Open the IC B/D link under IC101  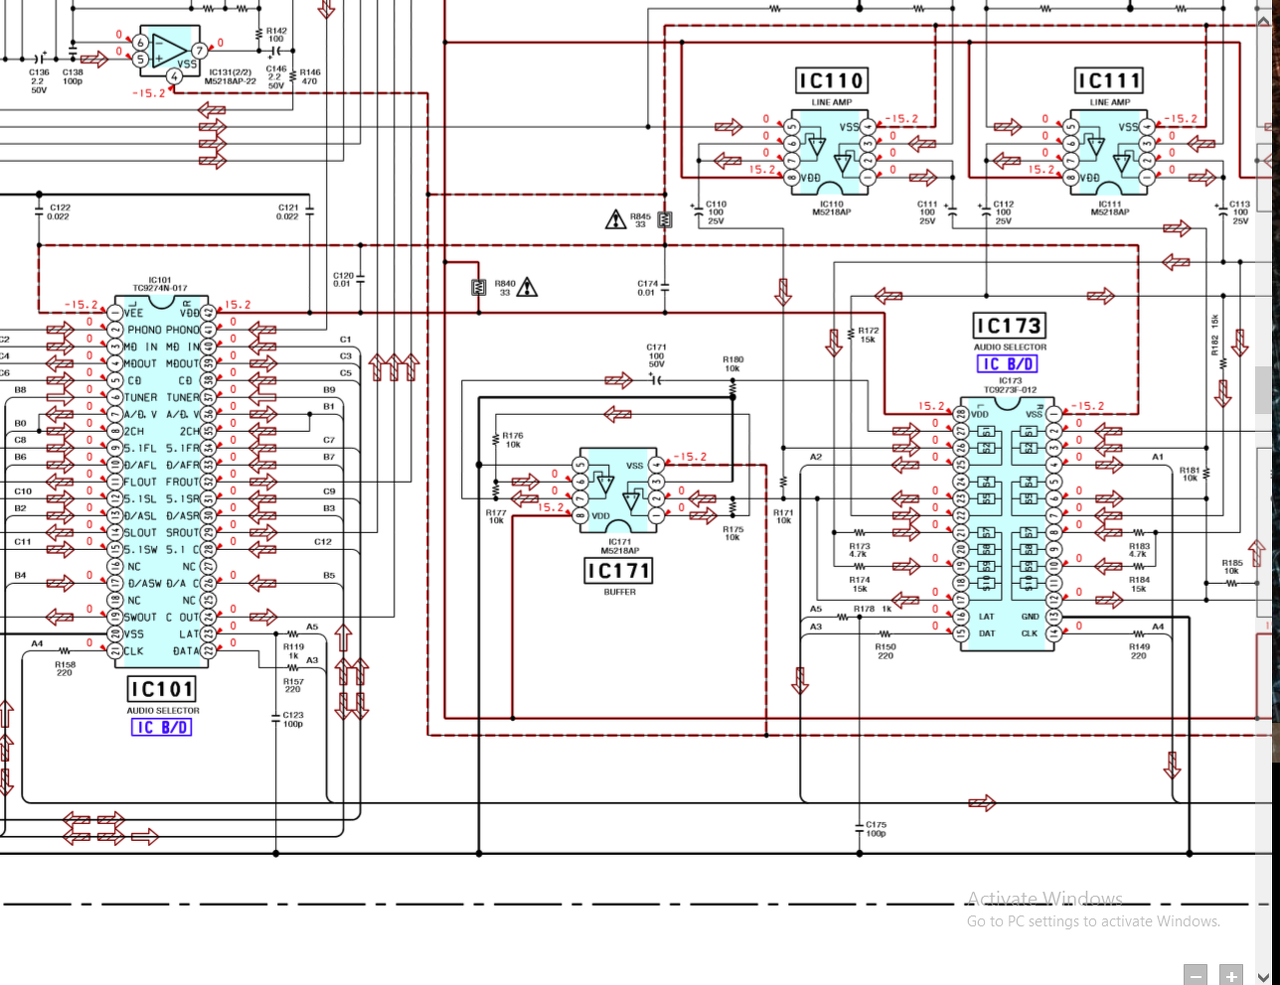(161, 727)
